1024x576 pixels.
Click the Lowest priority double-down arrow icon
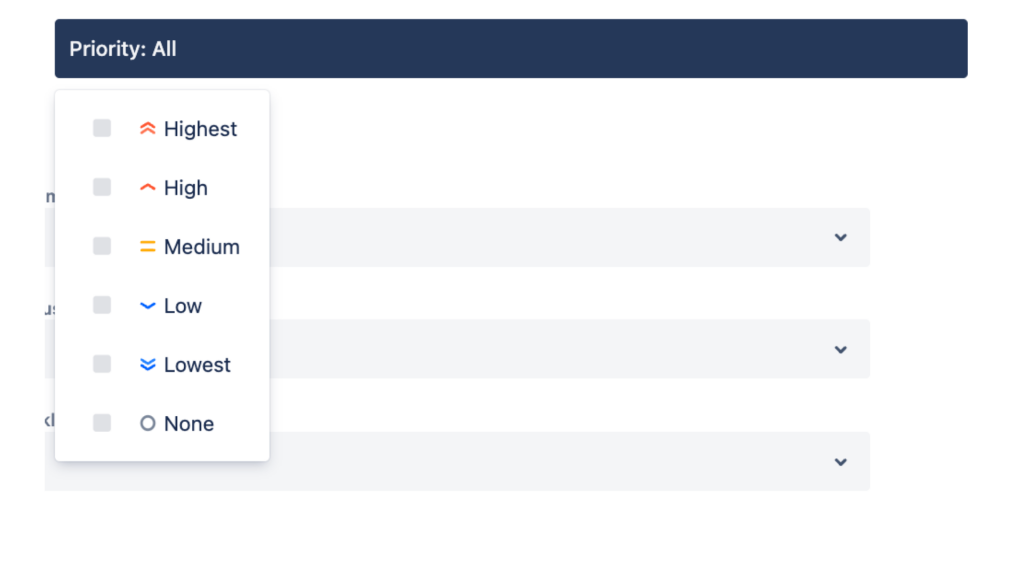(148, 364)
